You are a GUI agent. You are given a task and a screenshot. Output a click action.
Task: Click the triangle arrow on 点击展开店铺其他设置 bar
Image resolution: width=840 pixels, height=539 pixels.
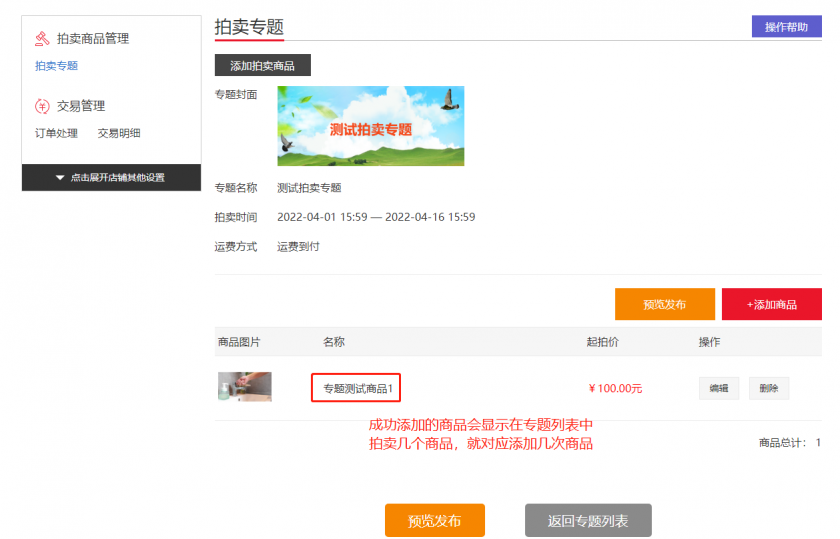click(60, 178)
